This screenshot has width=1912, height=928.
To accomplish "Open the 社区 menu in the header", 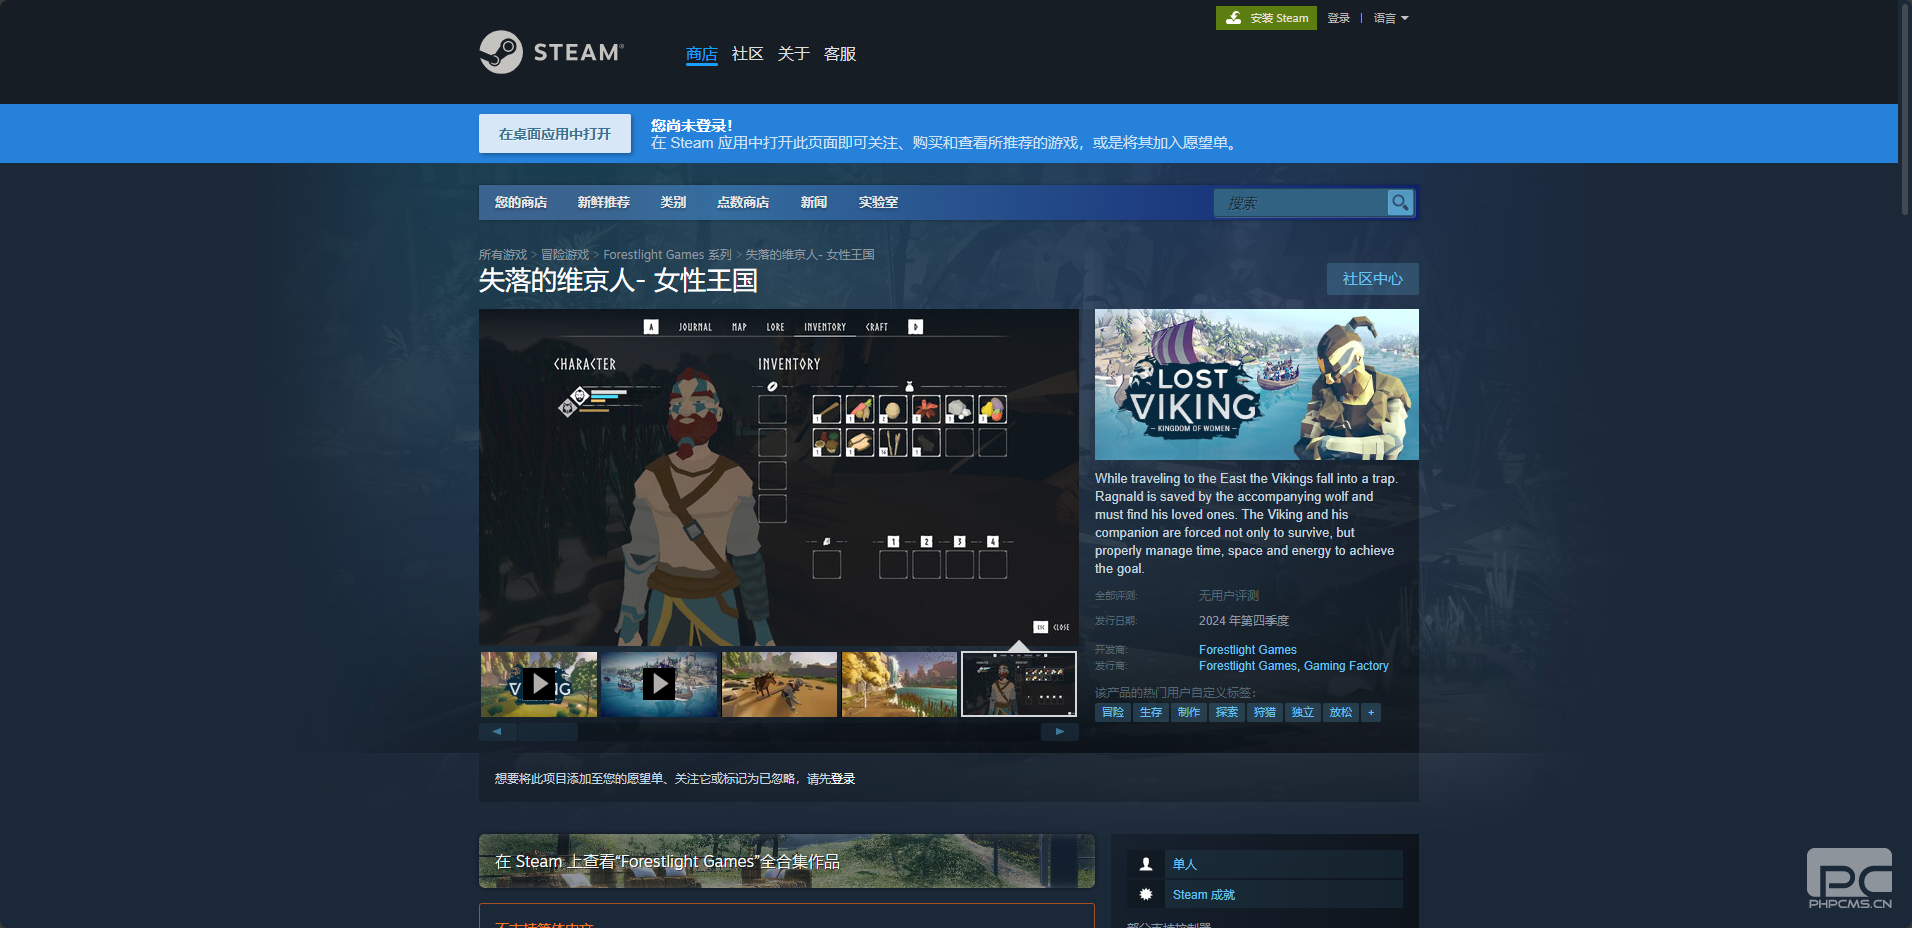I will [x=747, y=54].
